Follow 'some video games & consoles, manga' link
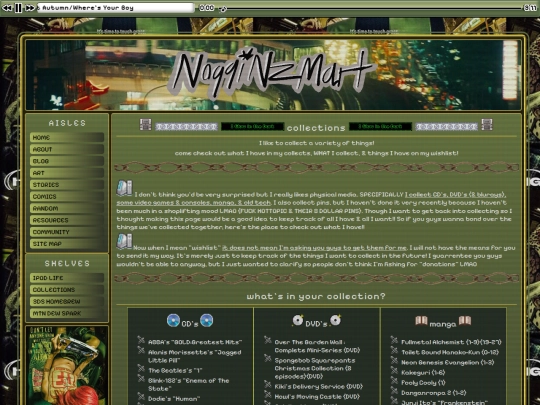Viewport: 540px width, 405px height. [194, 203]
